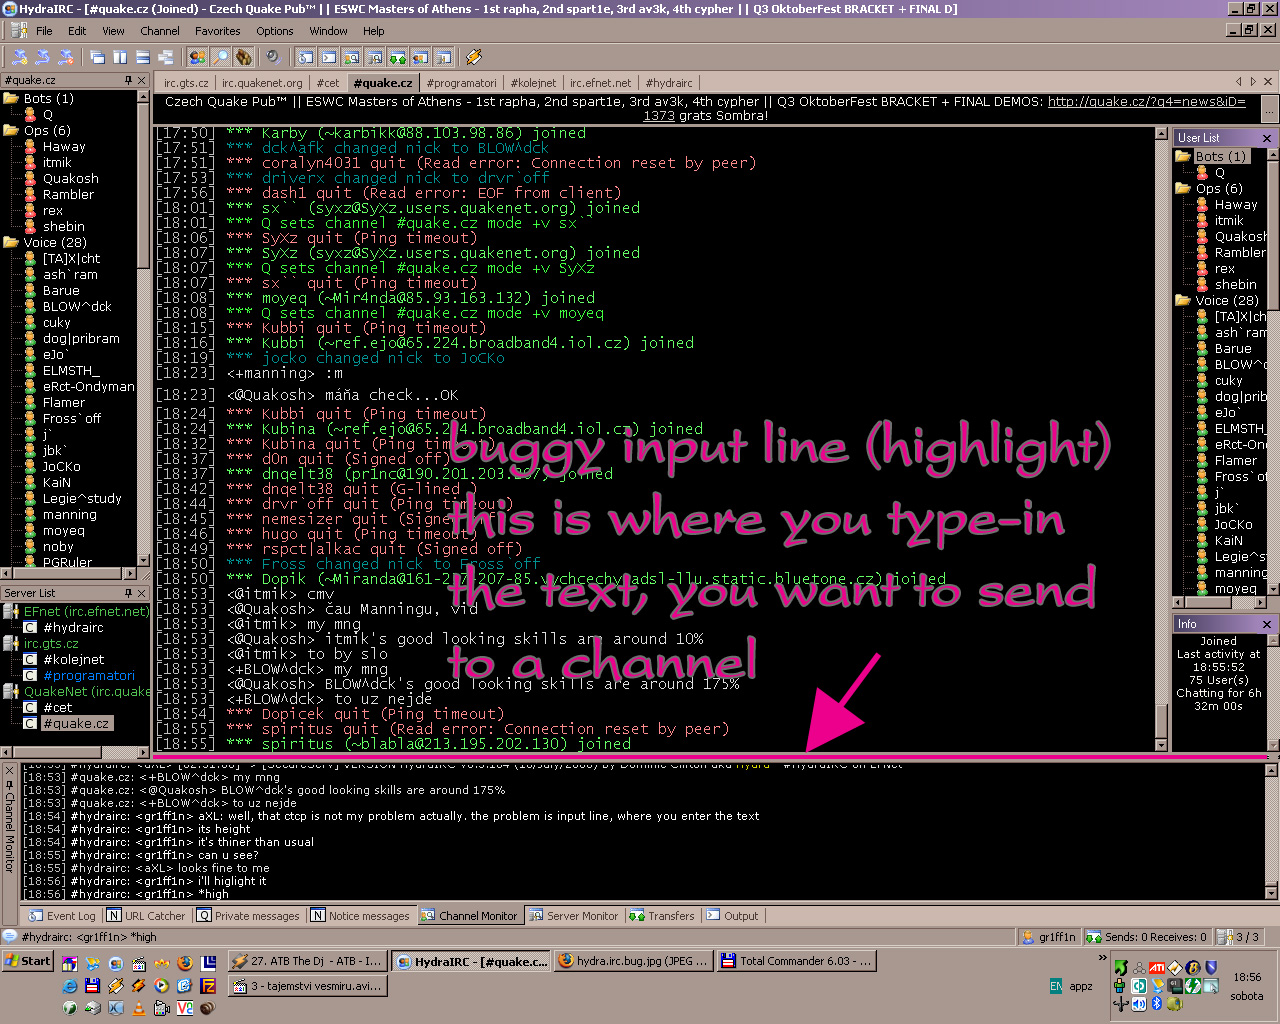
Task: Open the Options menu
Action: [275, 31]
